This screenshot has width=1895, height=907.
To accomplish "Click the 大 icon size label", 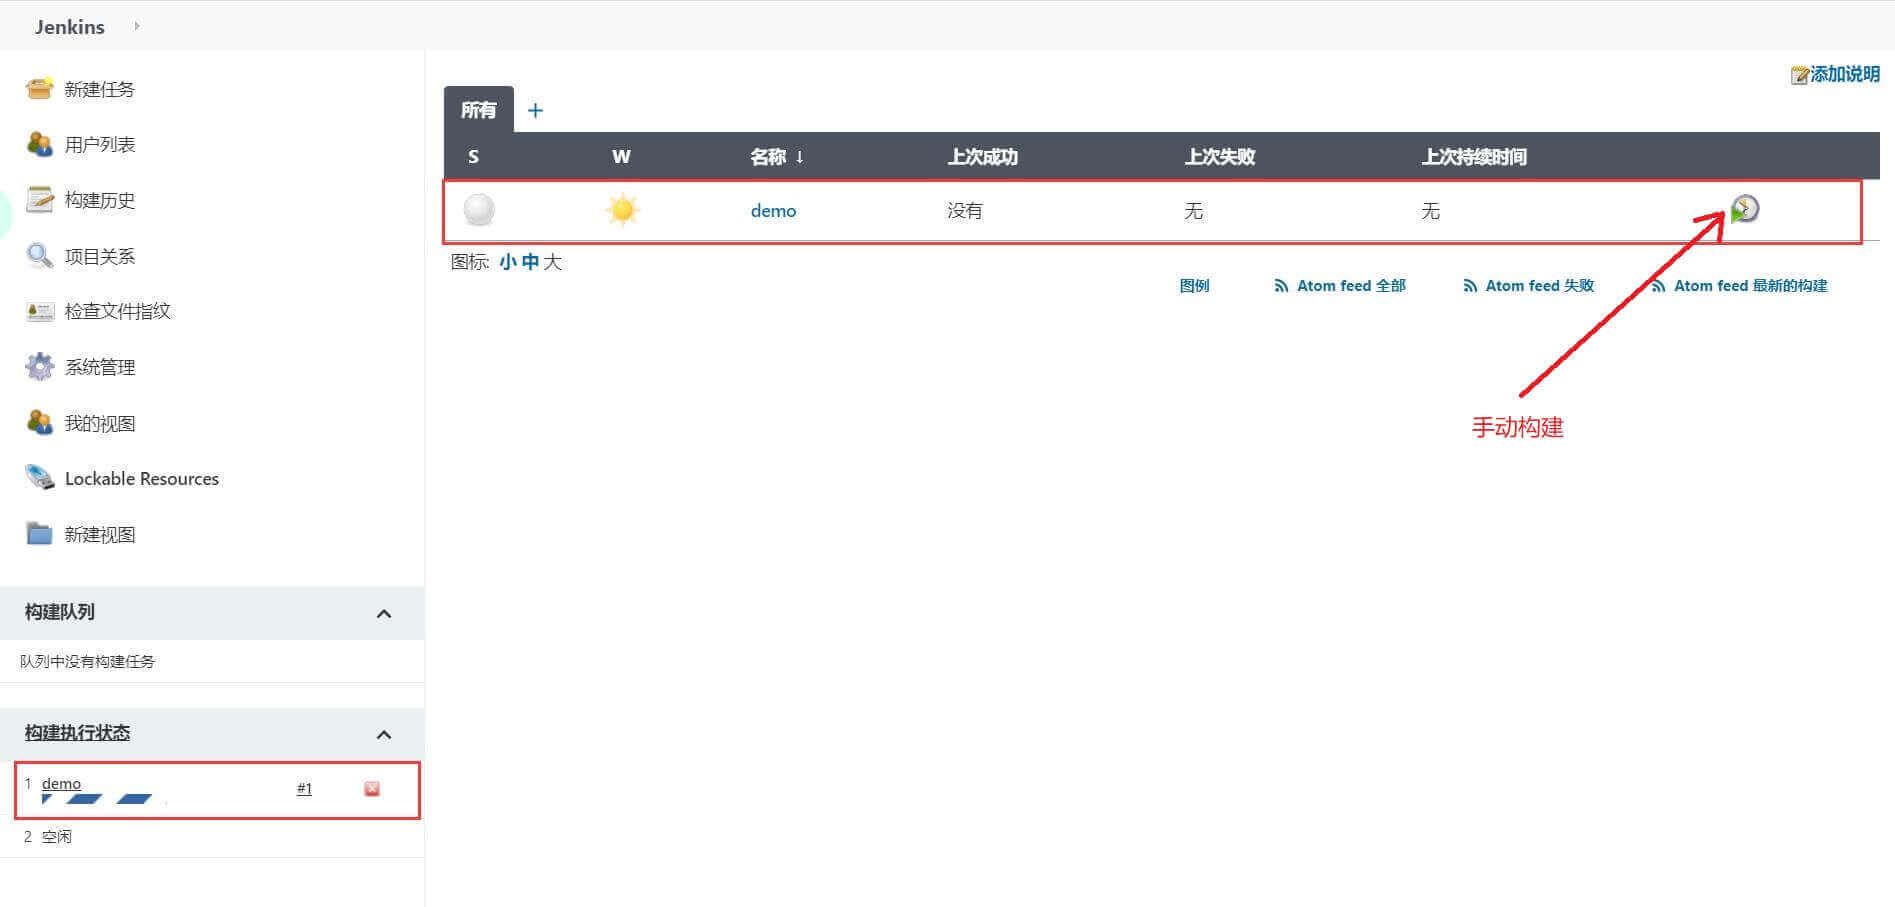I will [x=553, y=262].
